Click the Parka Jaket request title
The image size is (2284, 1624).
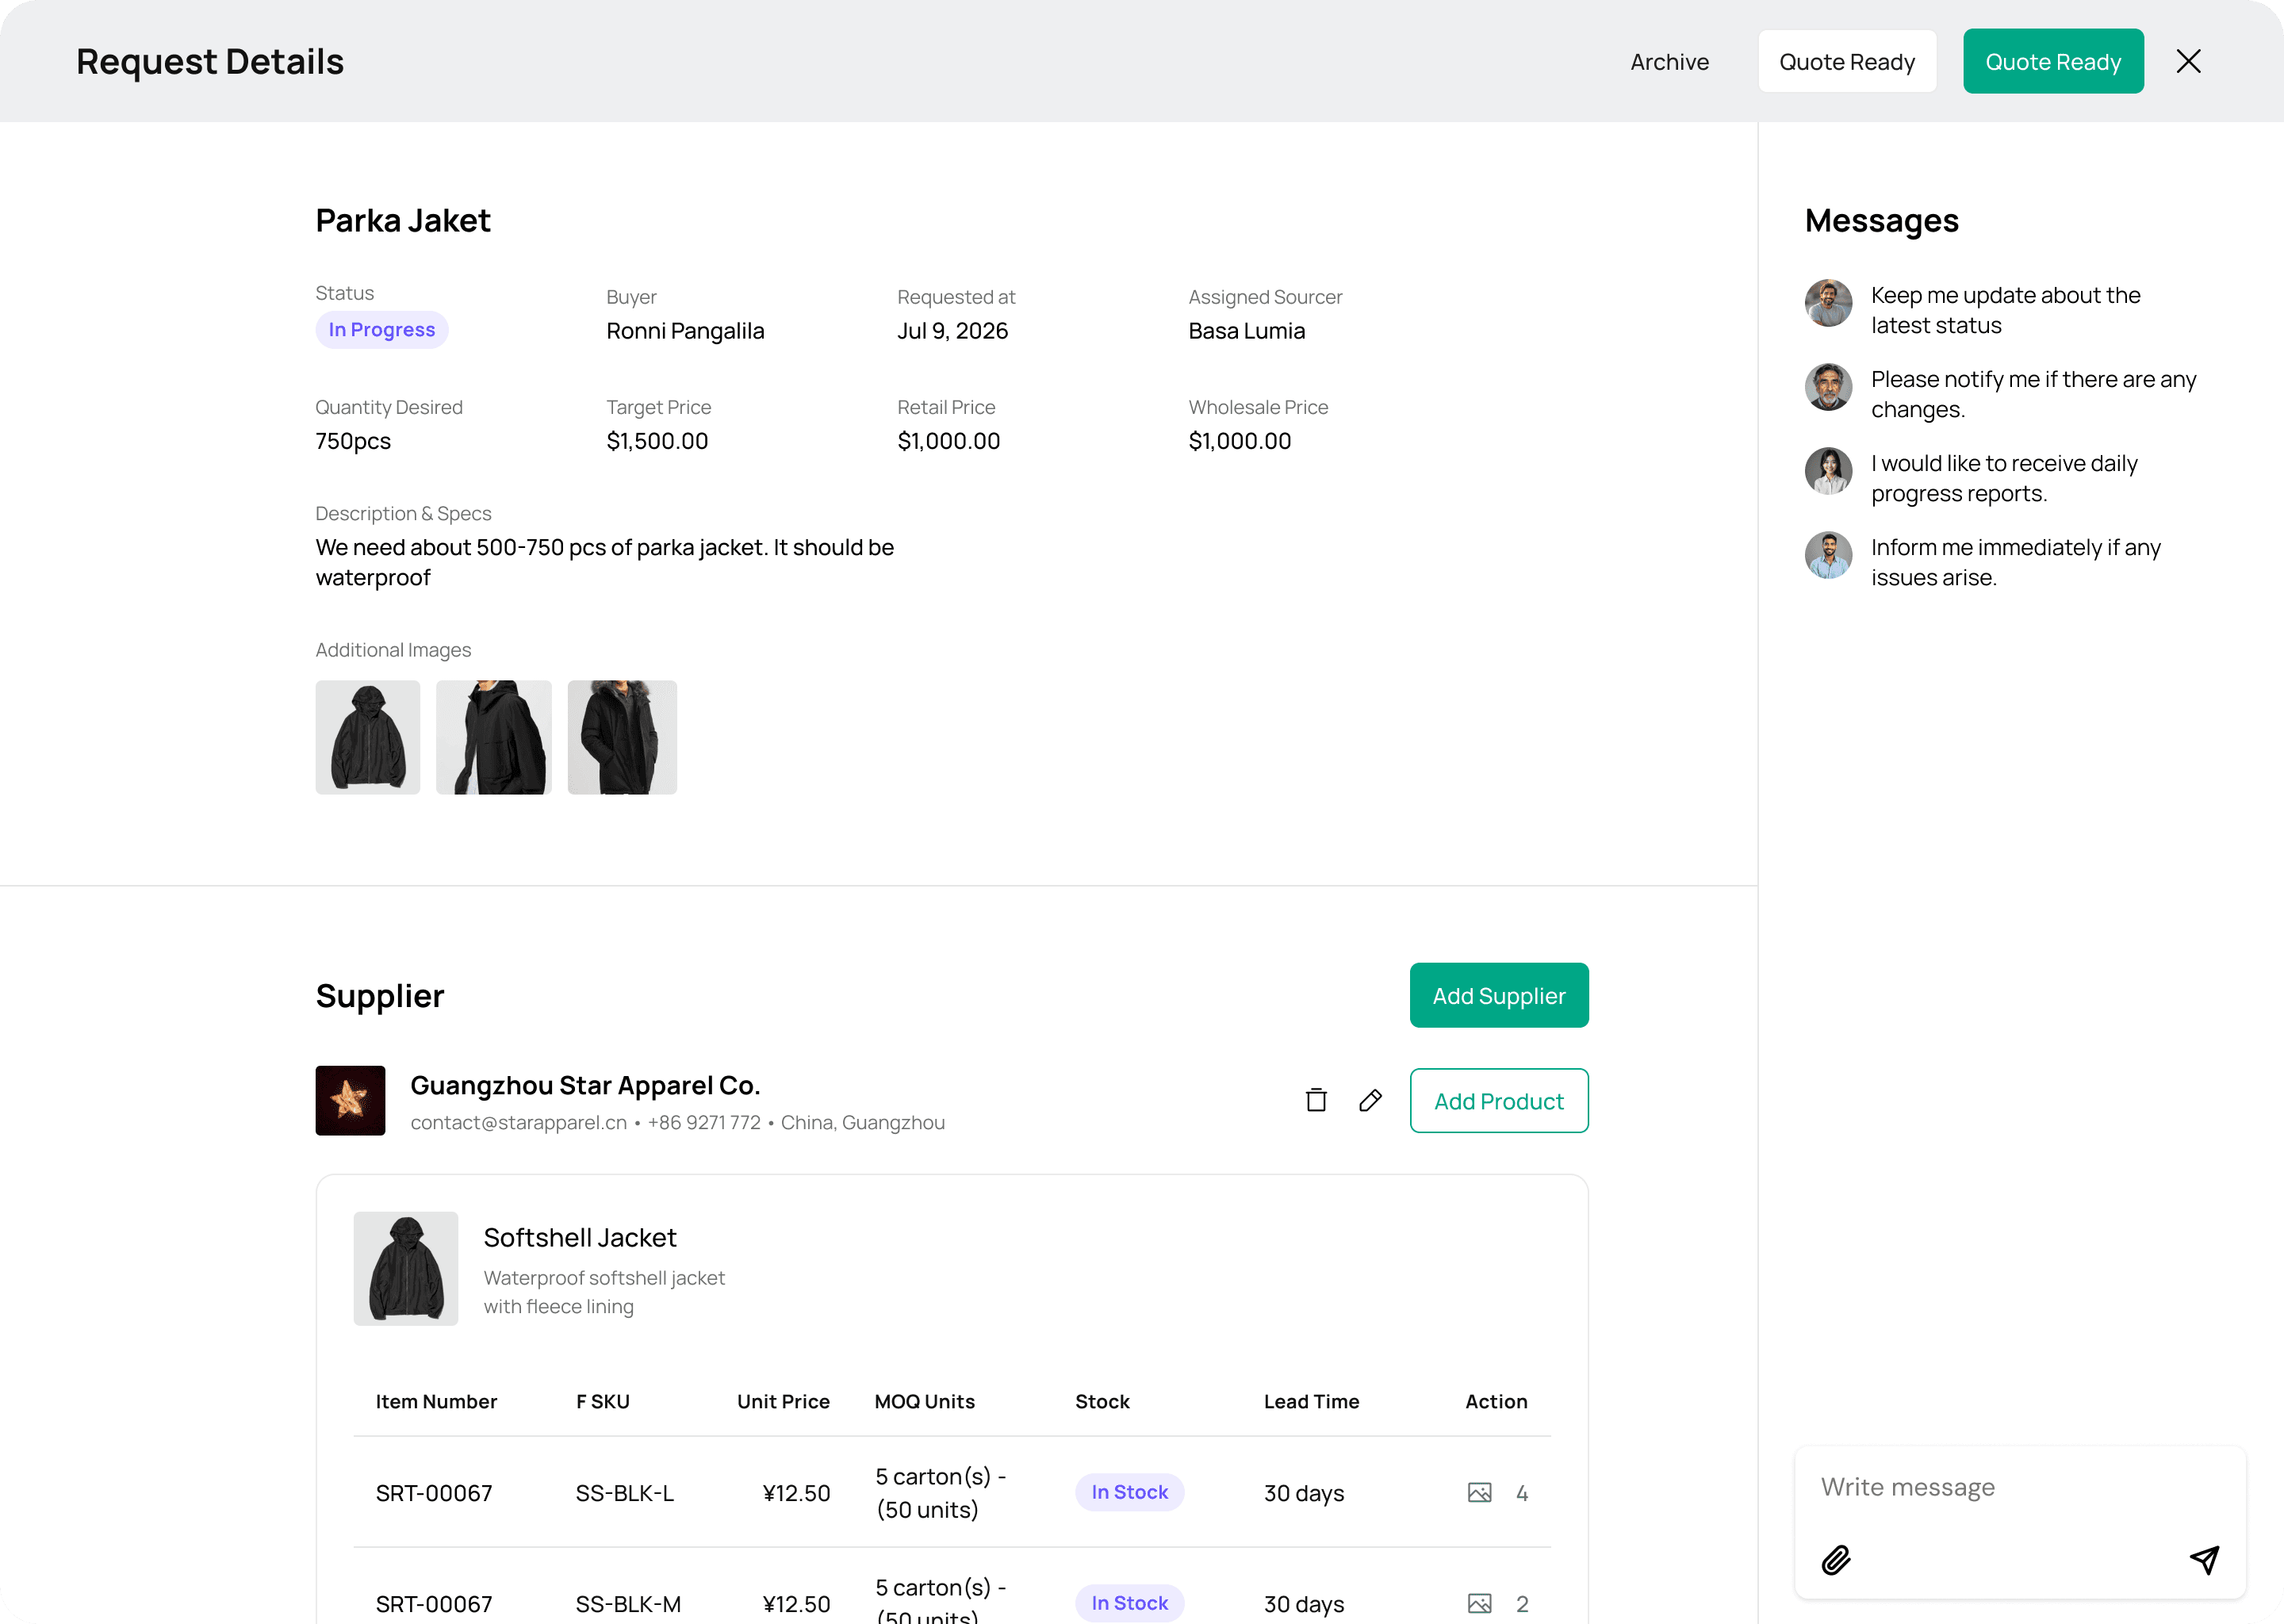(x=403, y=220)
